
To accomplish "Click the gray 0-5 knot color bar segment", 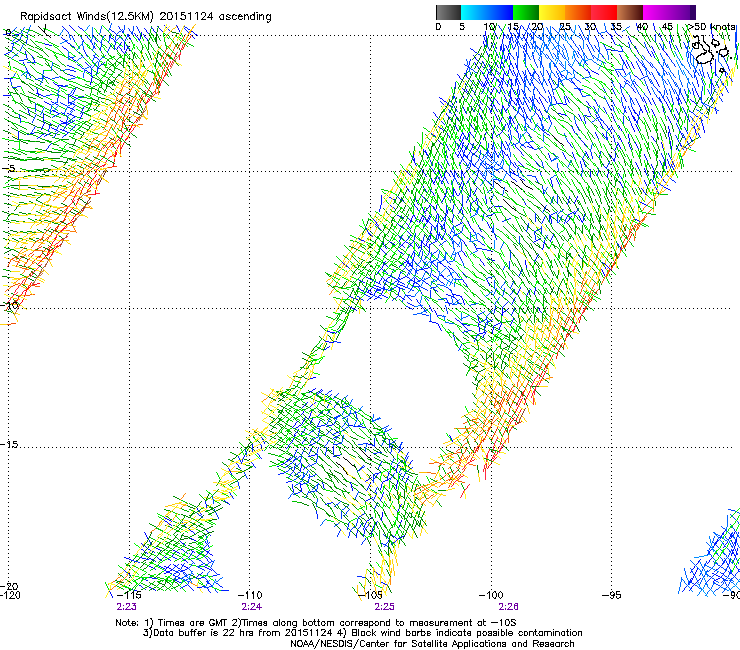I will [448, 12].
